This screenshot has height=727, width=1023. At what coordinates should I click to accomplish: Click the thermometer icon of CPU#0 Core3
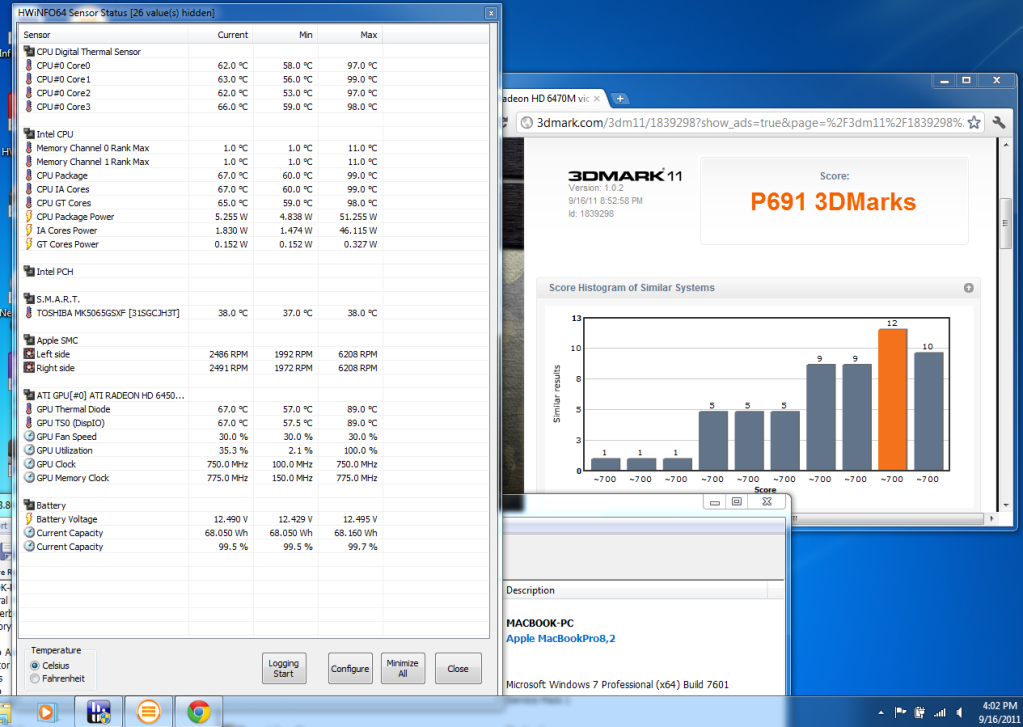point(29,106)
